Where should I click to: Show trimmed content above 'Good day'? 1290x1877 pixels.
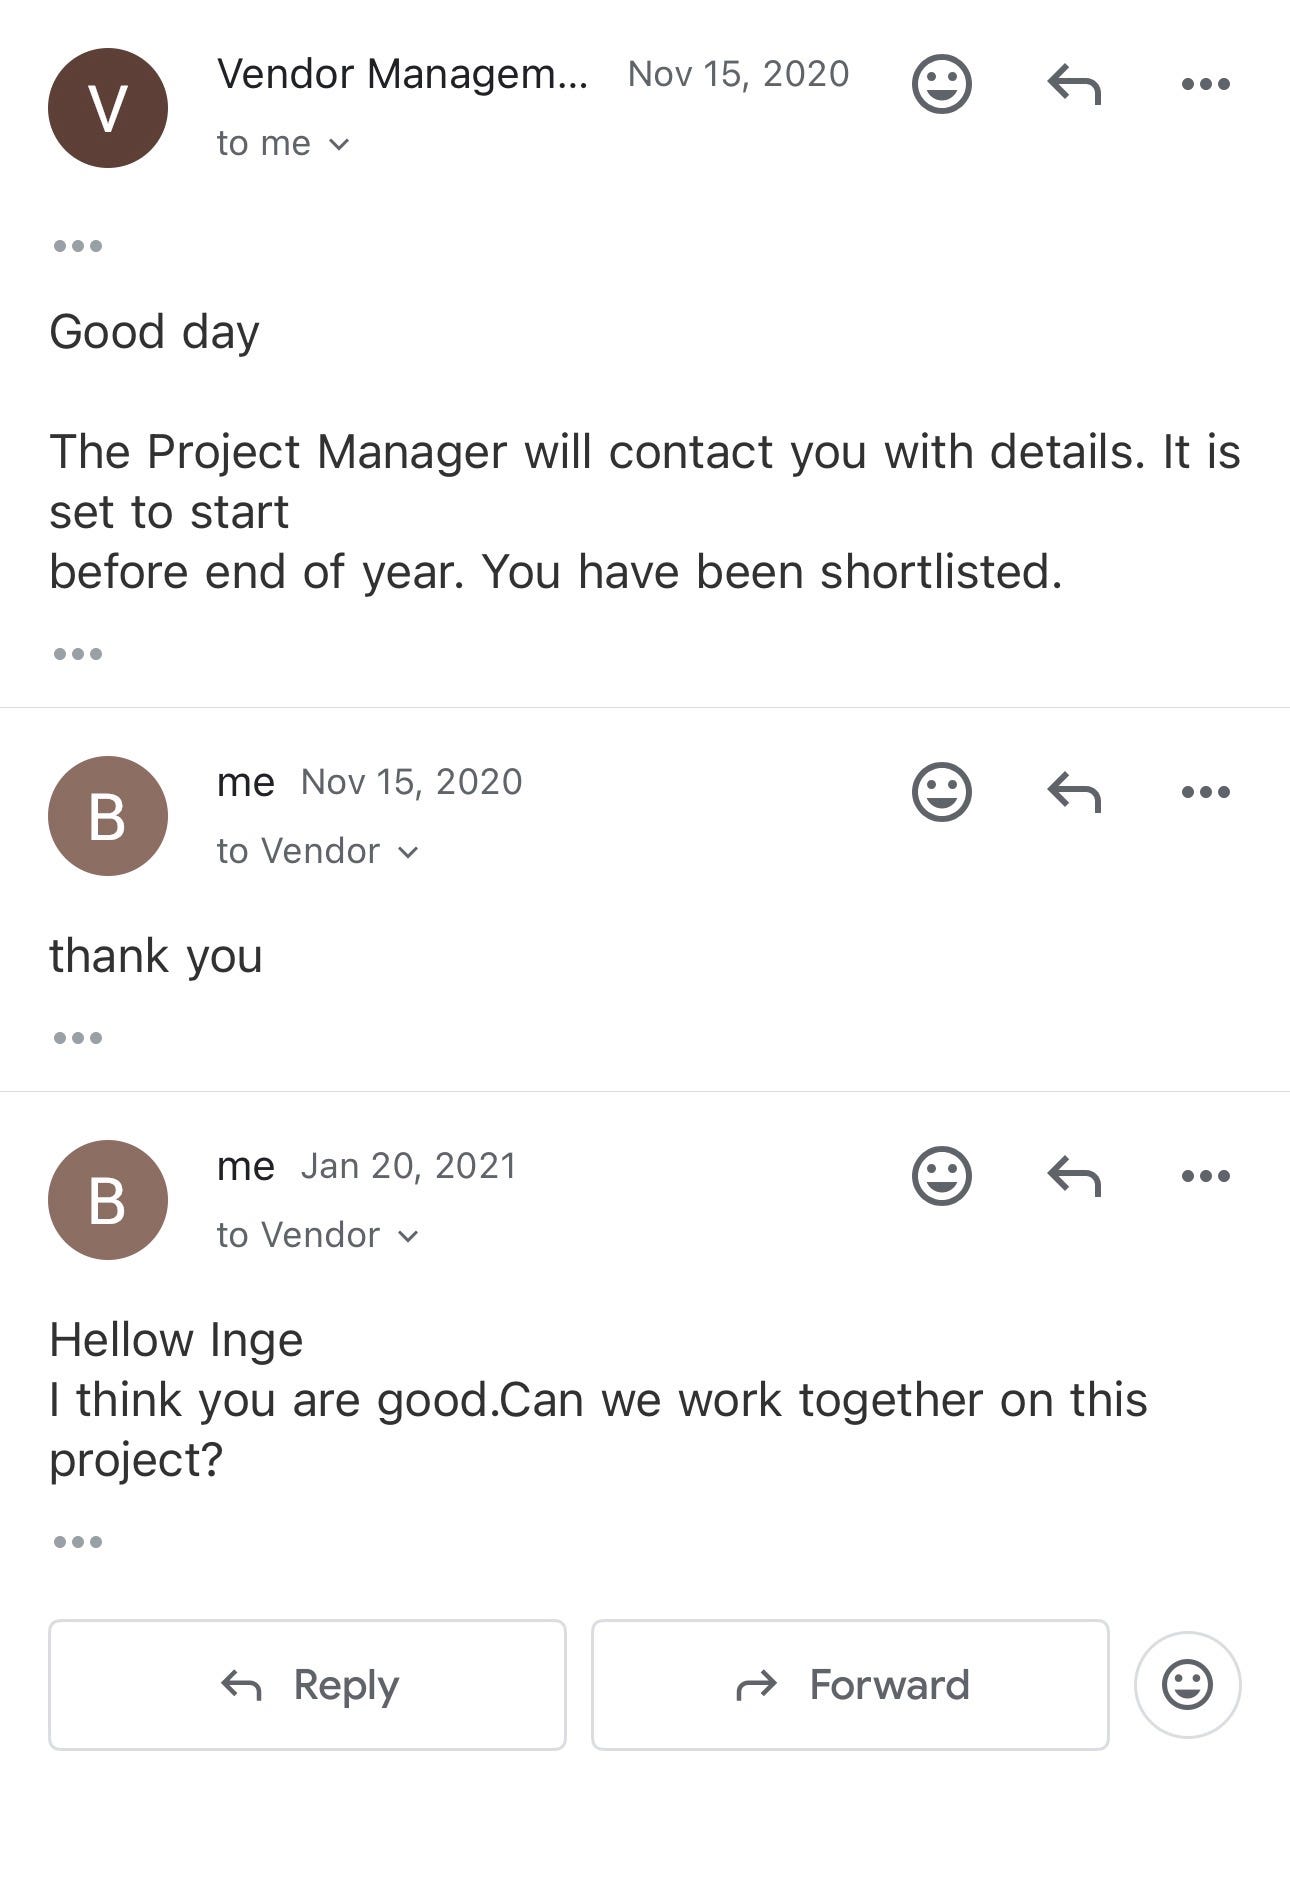(x=78, y=246)
